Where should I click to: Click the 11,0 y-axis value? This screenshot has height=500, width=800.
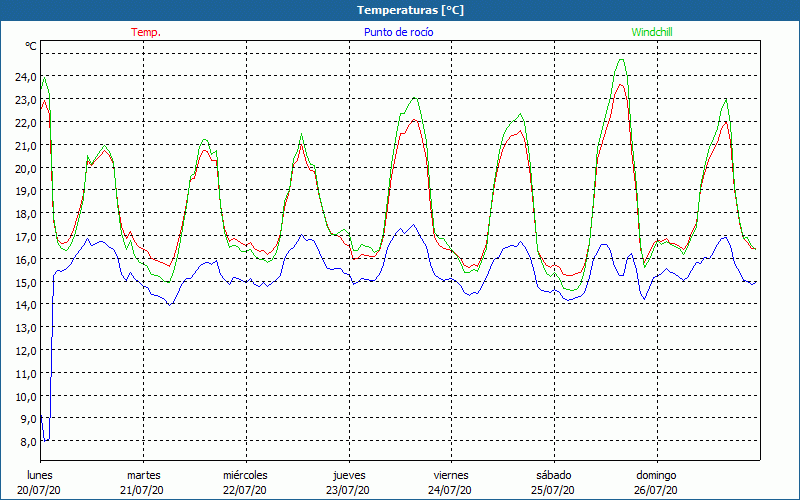(26, 373)
